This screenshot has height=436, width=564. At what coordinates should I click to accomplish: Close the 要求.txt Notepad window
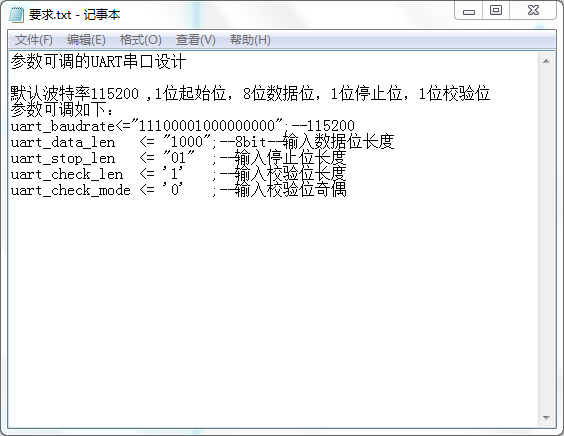pyautogui.click(x=533, y=10)
